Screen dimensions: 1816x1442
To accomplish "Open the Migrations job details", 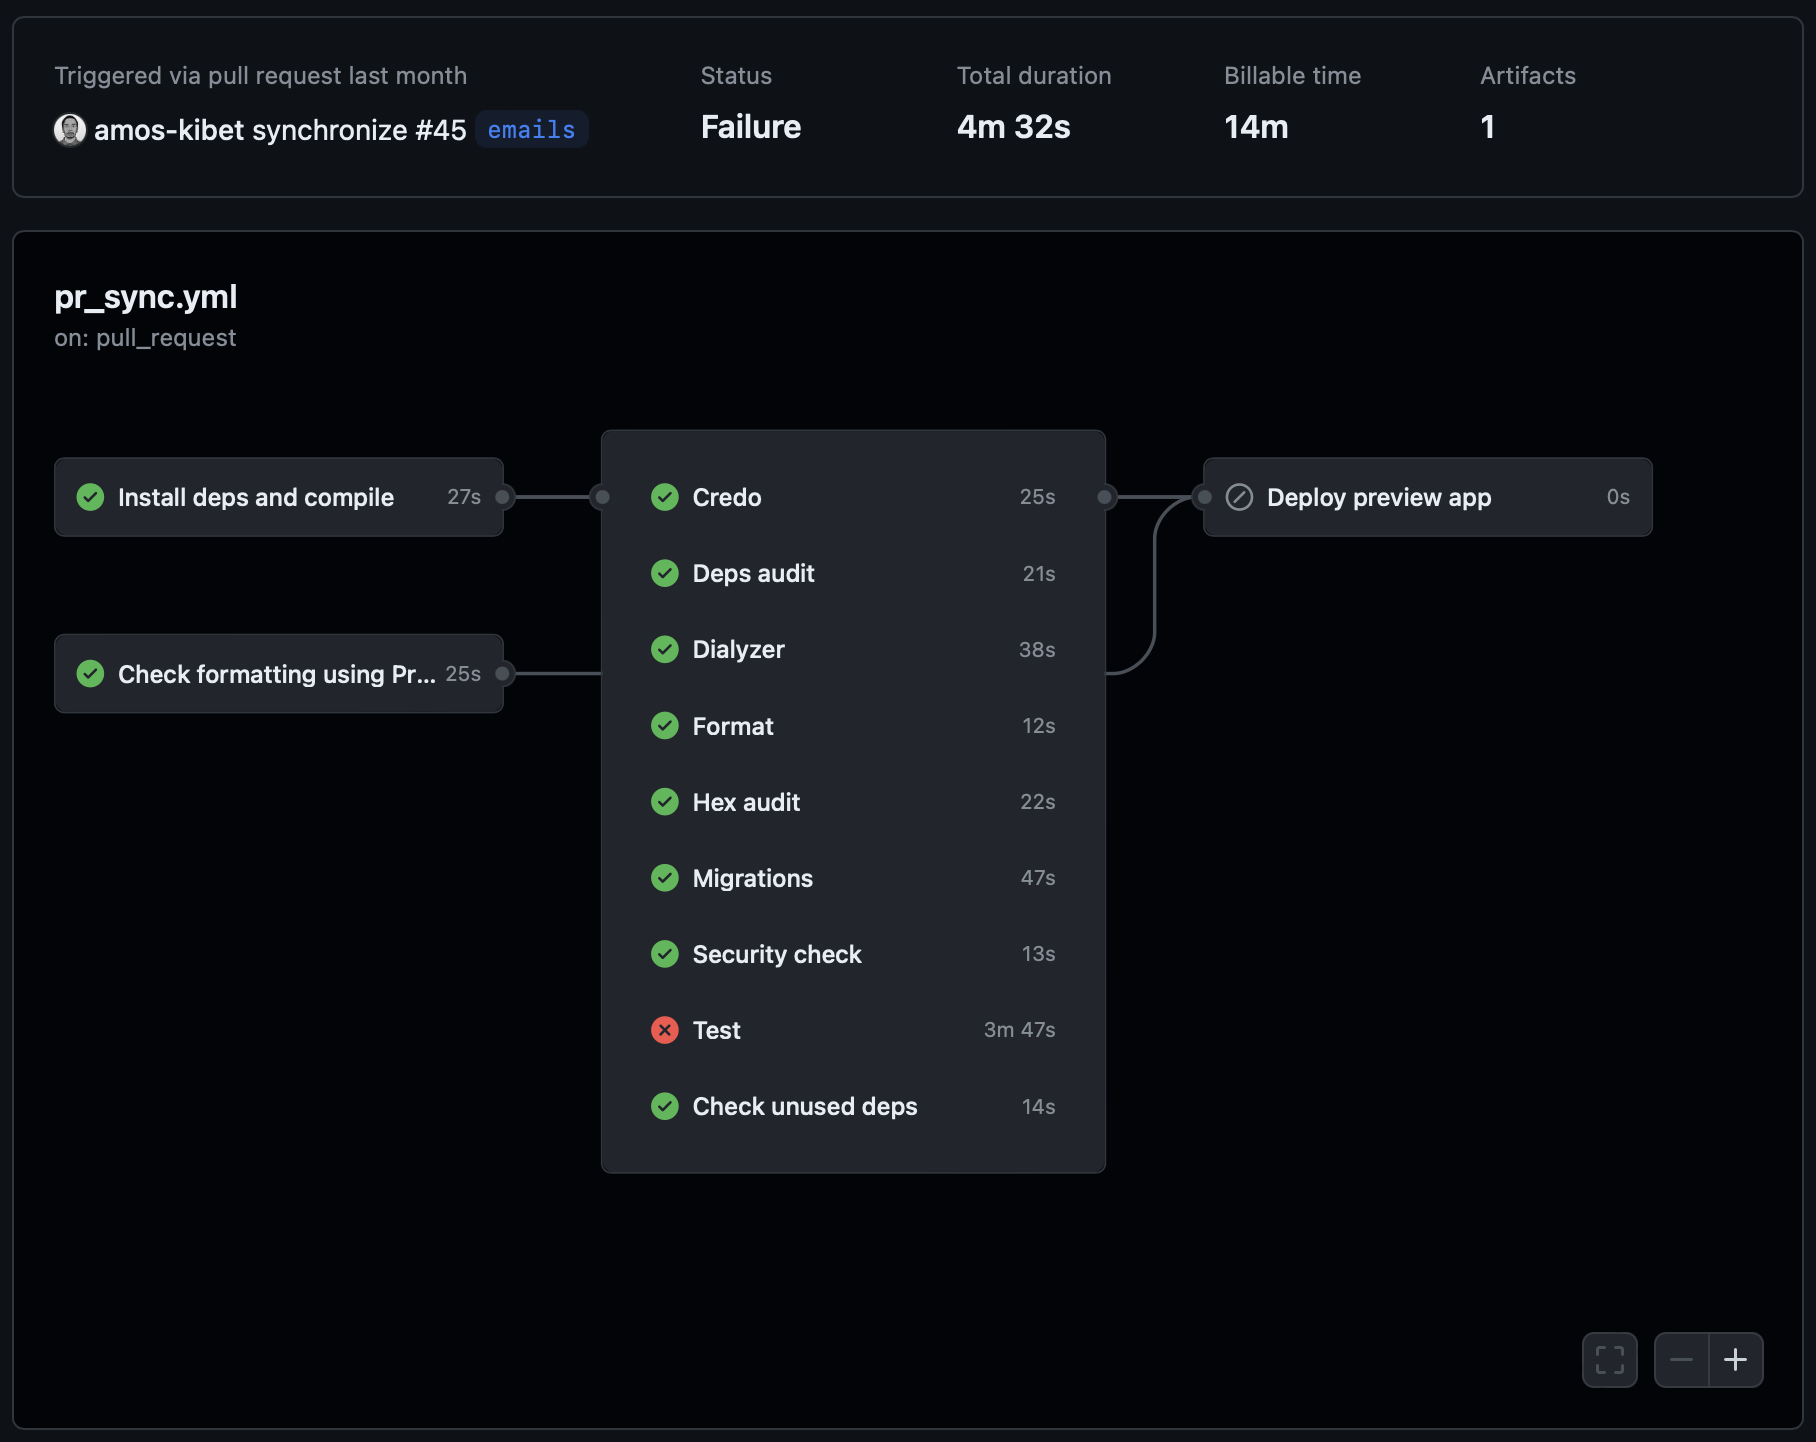I will [x=752, y=878].
